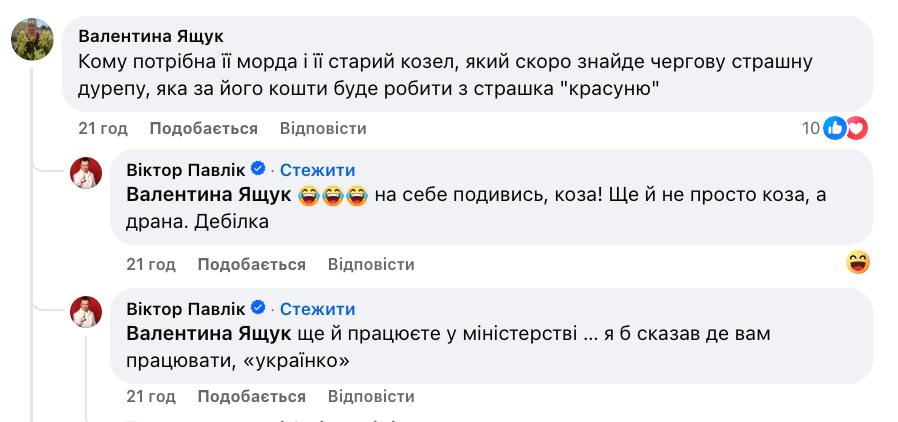The width and height of the screenshot is (898, 422).
Task: Show the reaction count "10" on the top comment
Action: (810, 128)
